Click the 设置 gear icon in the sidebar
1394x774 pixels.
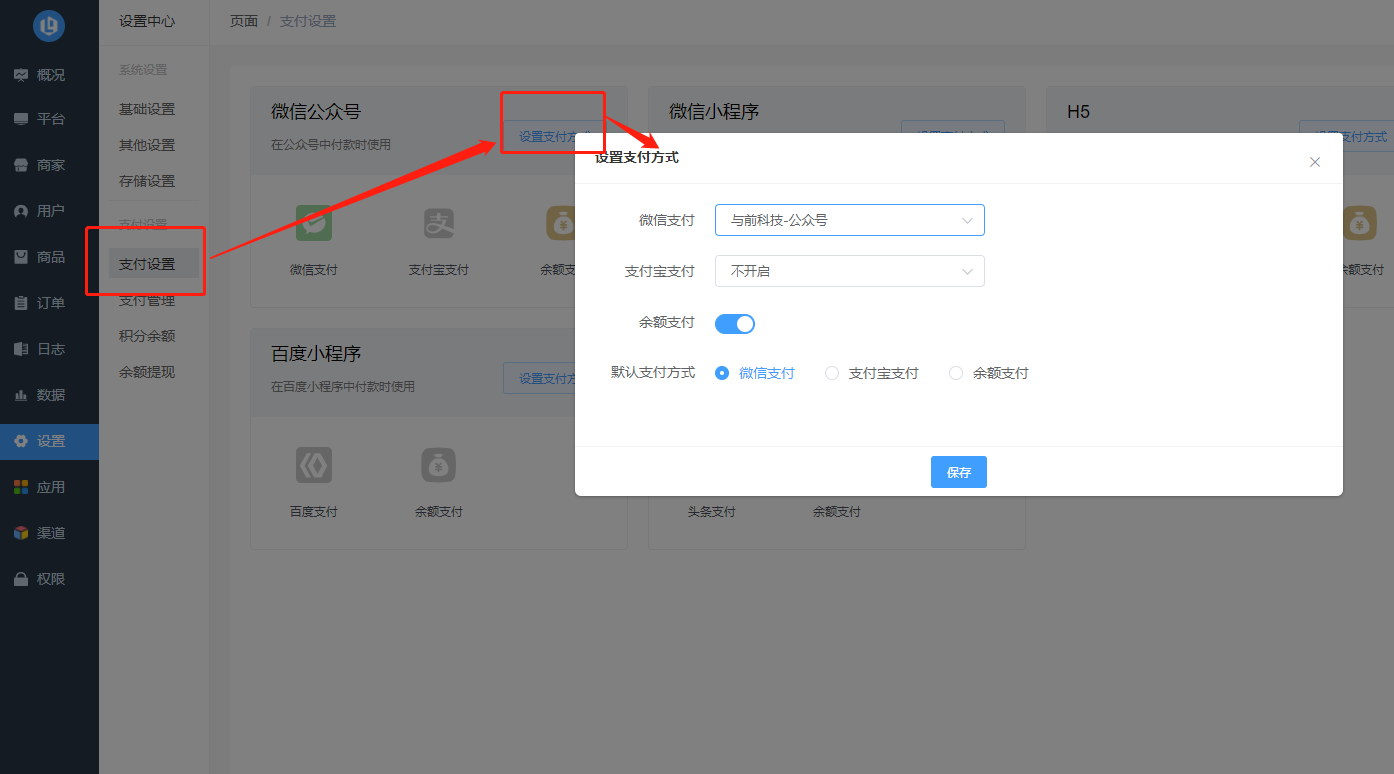pyautogui.click(x=20, y=441)
